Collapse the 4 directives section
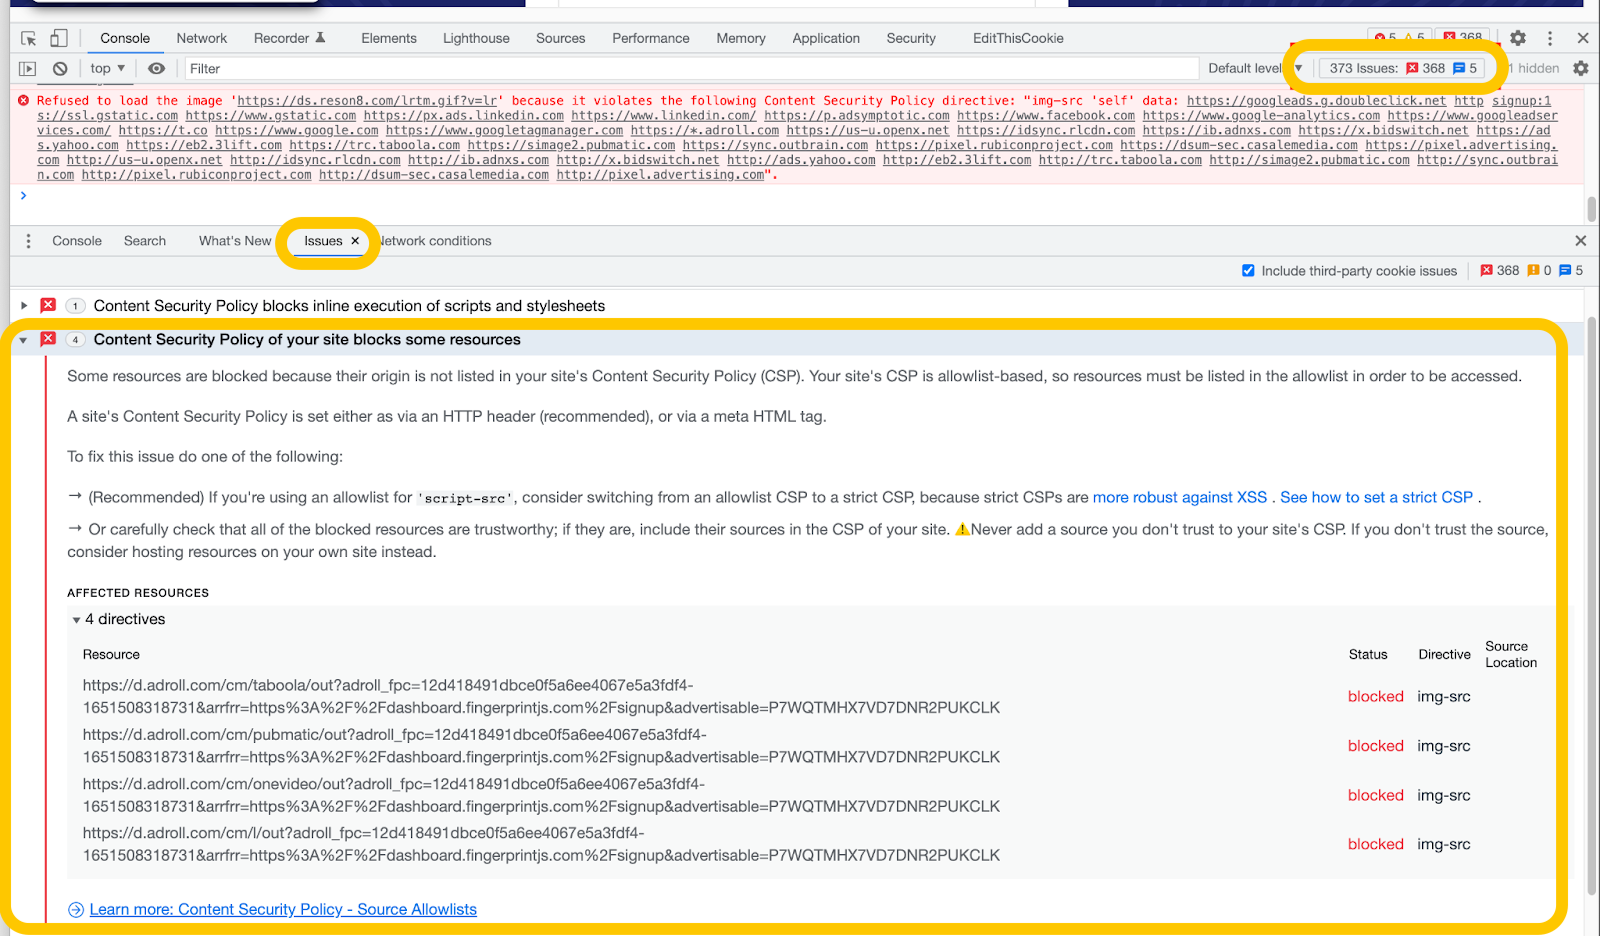This screenshot has height=936, width=1600. tap(77, 620)
